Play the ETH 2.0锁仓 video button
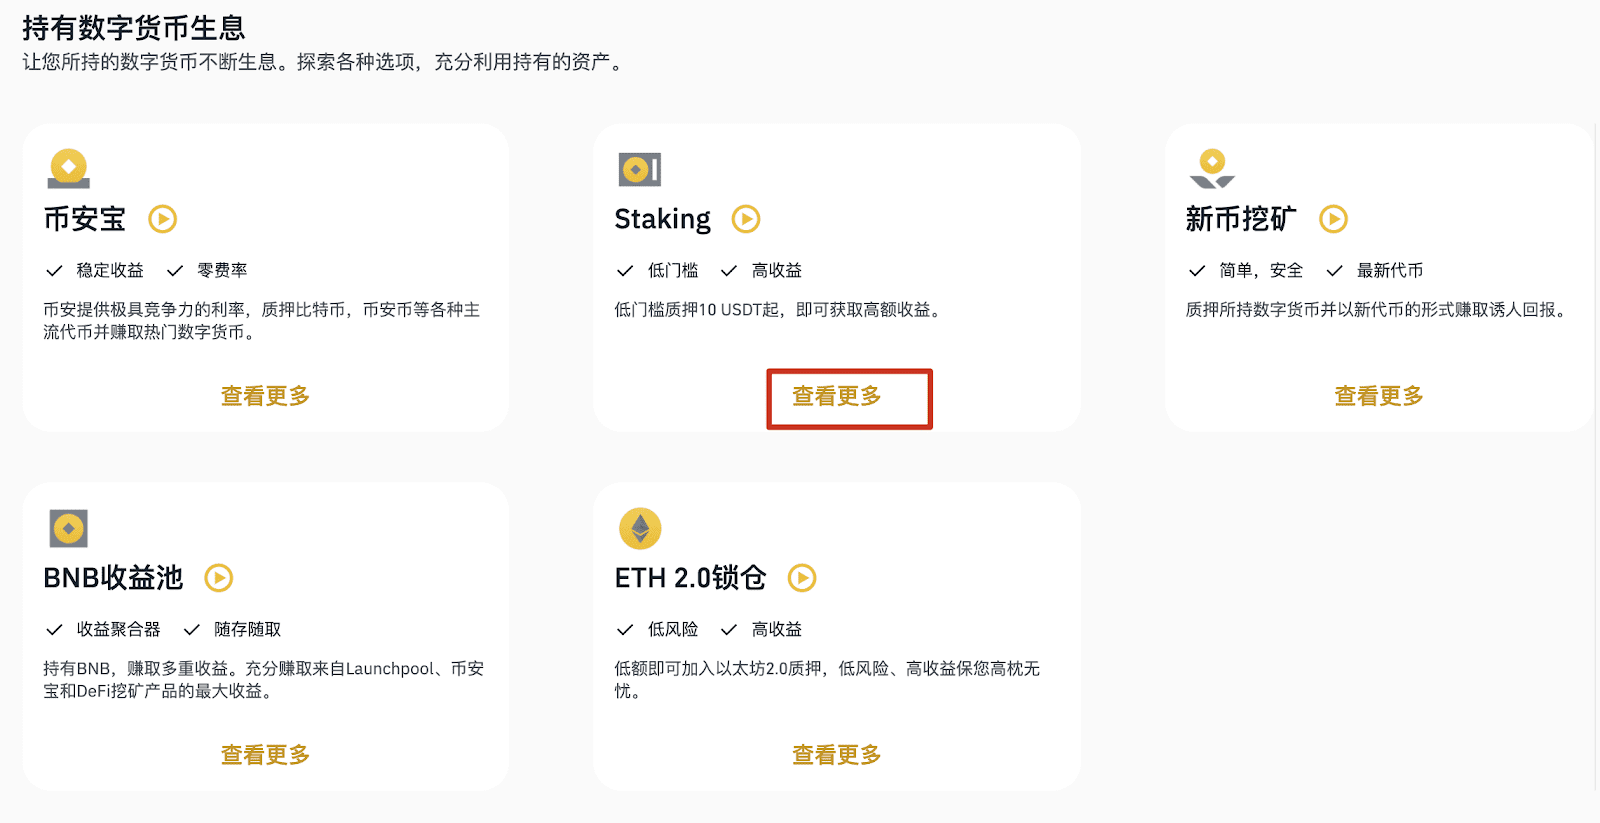The width and height of the screenshot is (1600, 823). click(x=802, y=578)
